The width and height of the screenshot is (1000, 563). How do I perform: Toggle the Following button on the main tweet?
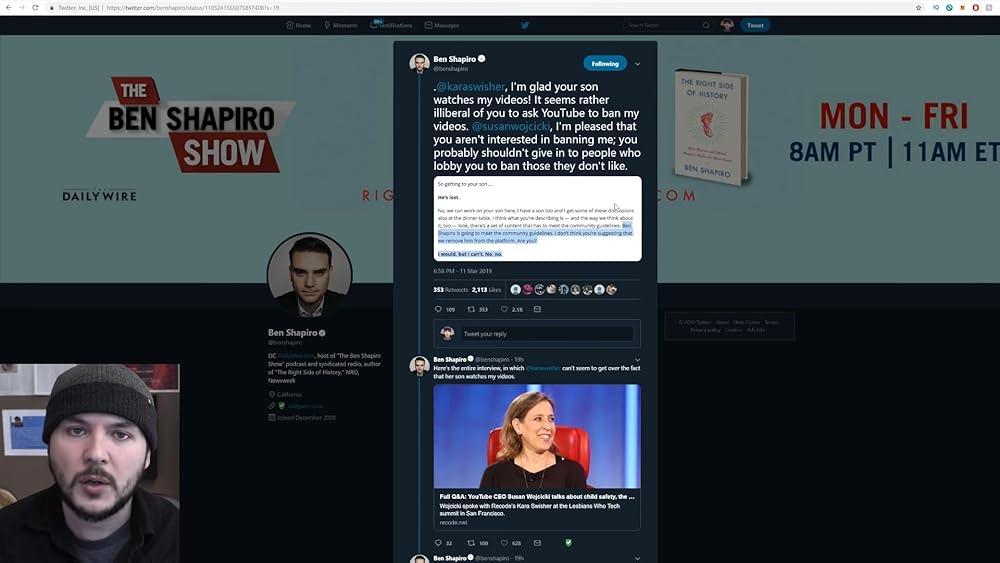(604, 64)
